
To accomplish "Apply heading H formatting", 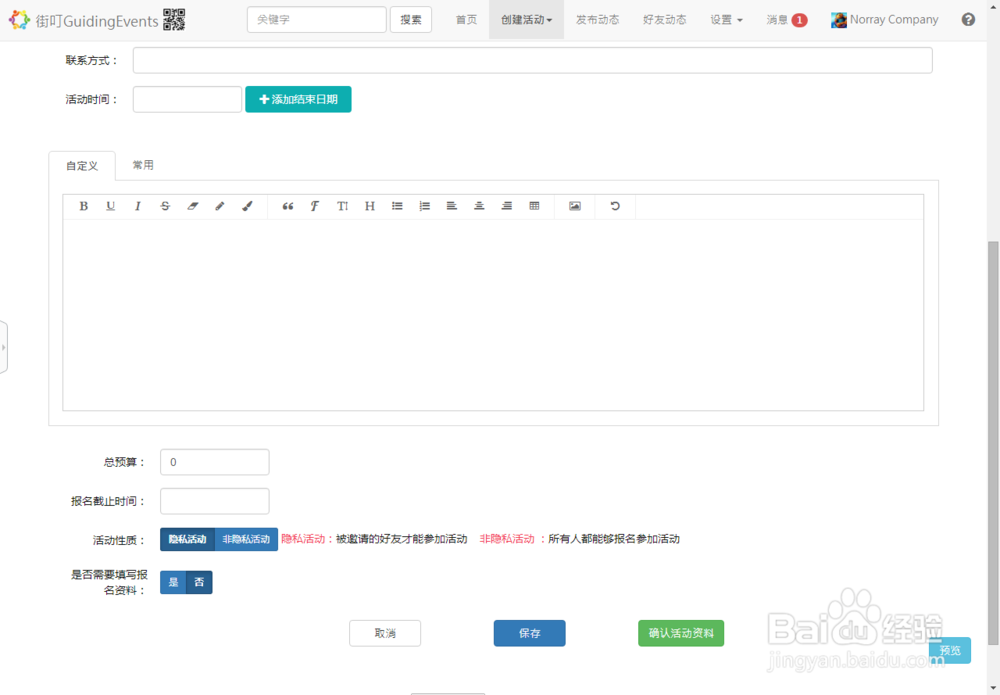I will pyautogui.click(x=369, y=206).
